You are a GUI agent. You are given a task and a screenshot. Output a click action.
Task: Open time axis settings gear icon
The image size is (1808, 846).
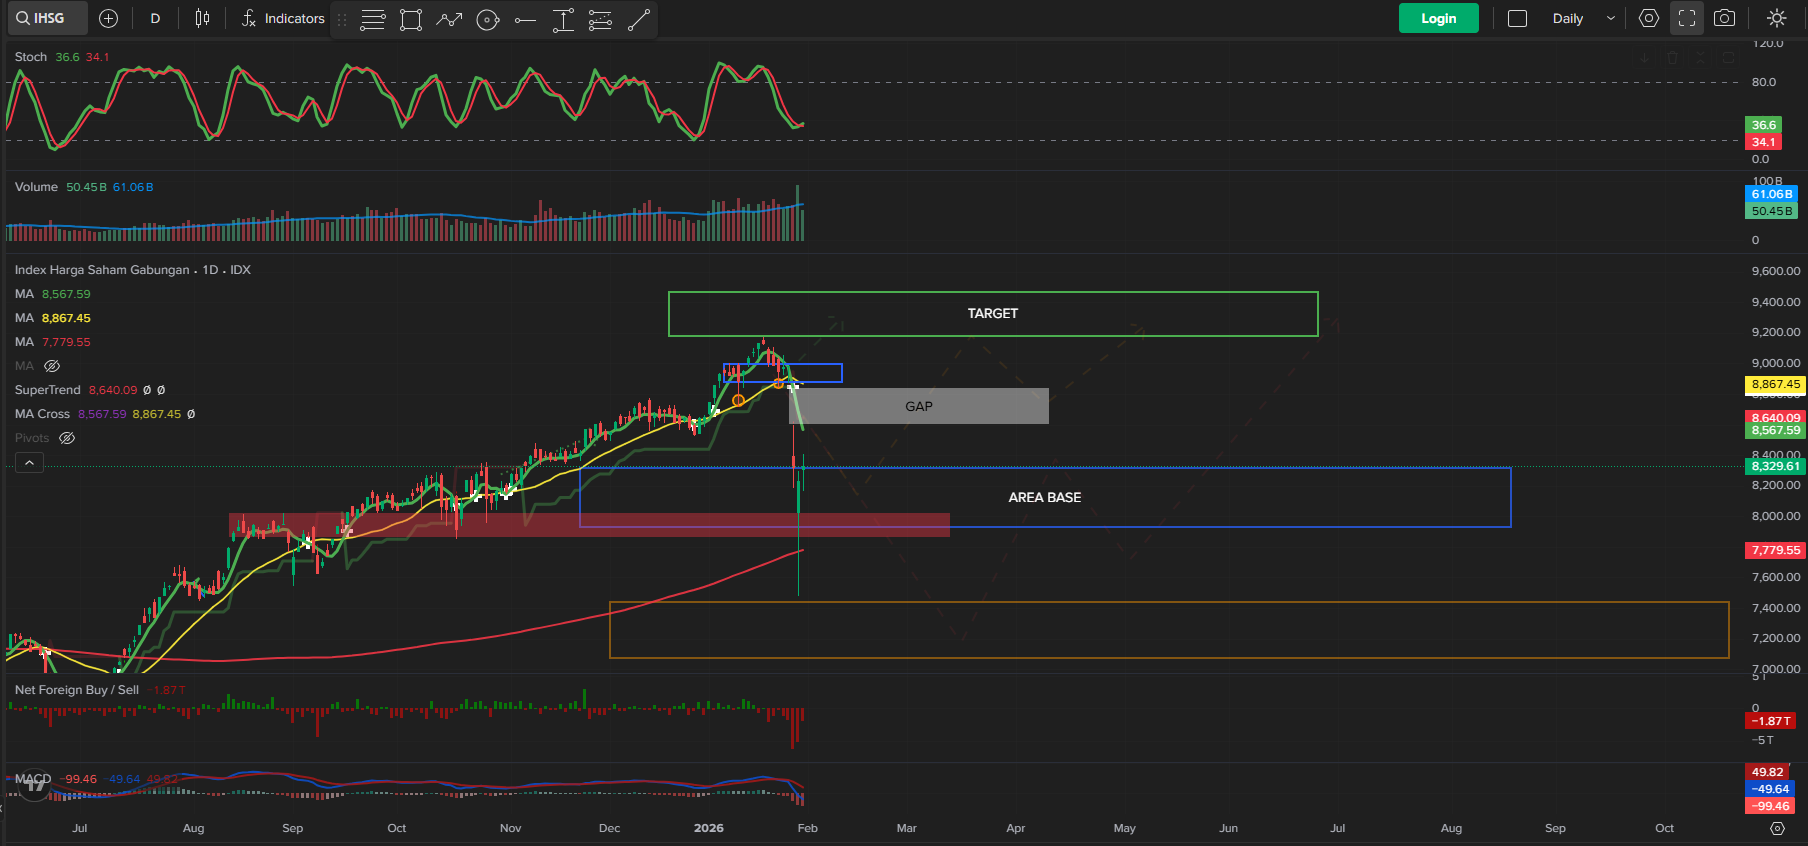click(1777, 828)
